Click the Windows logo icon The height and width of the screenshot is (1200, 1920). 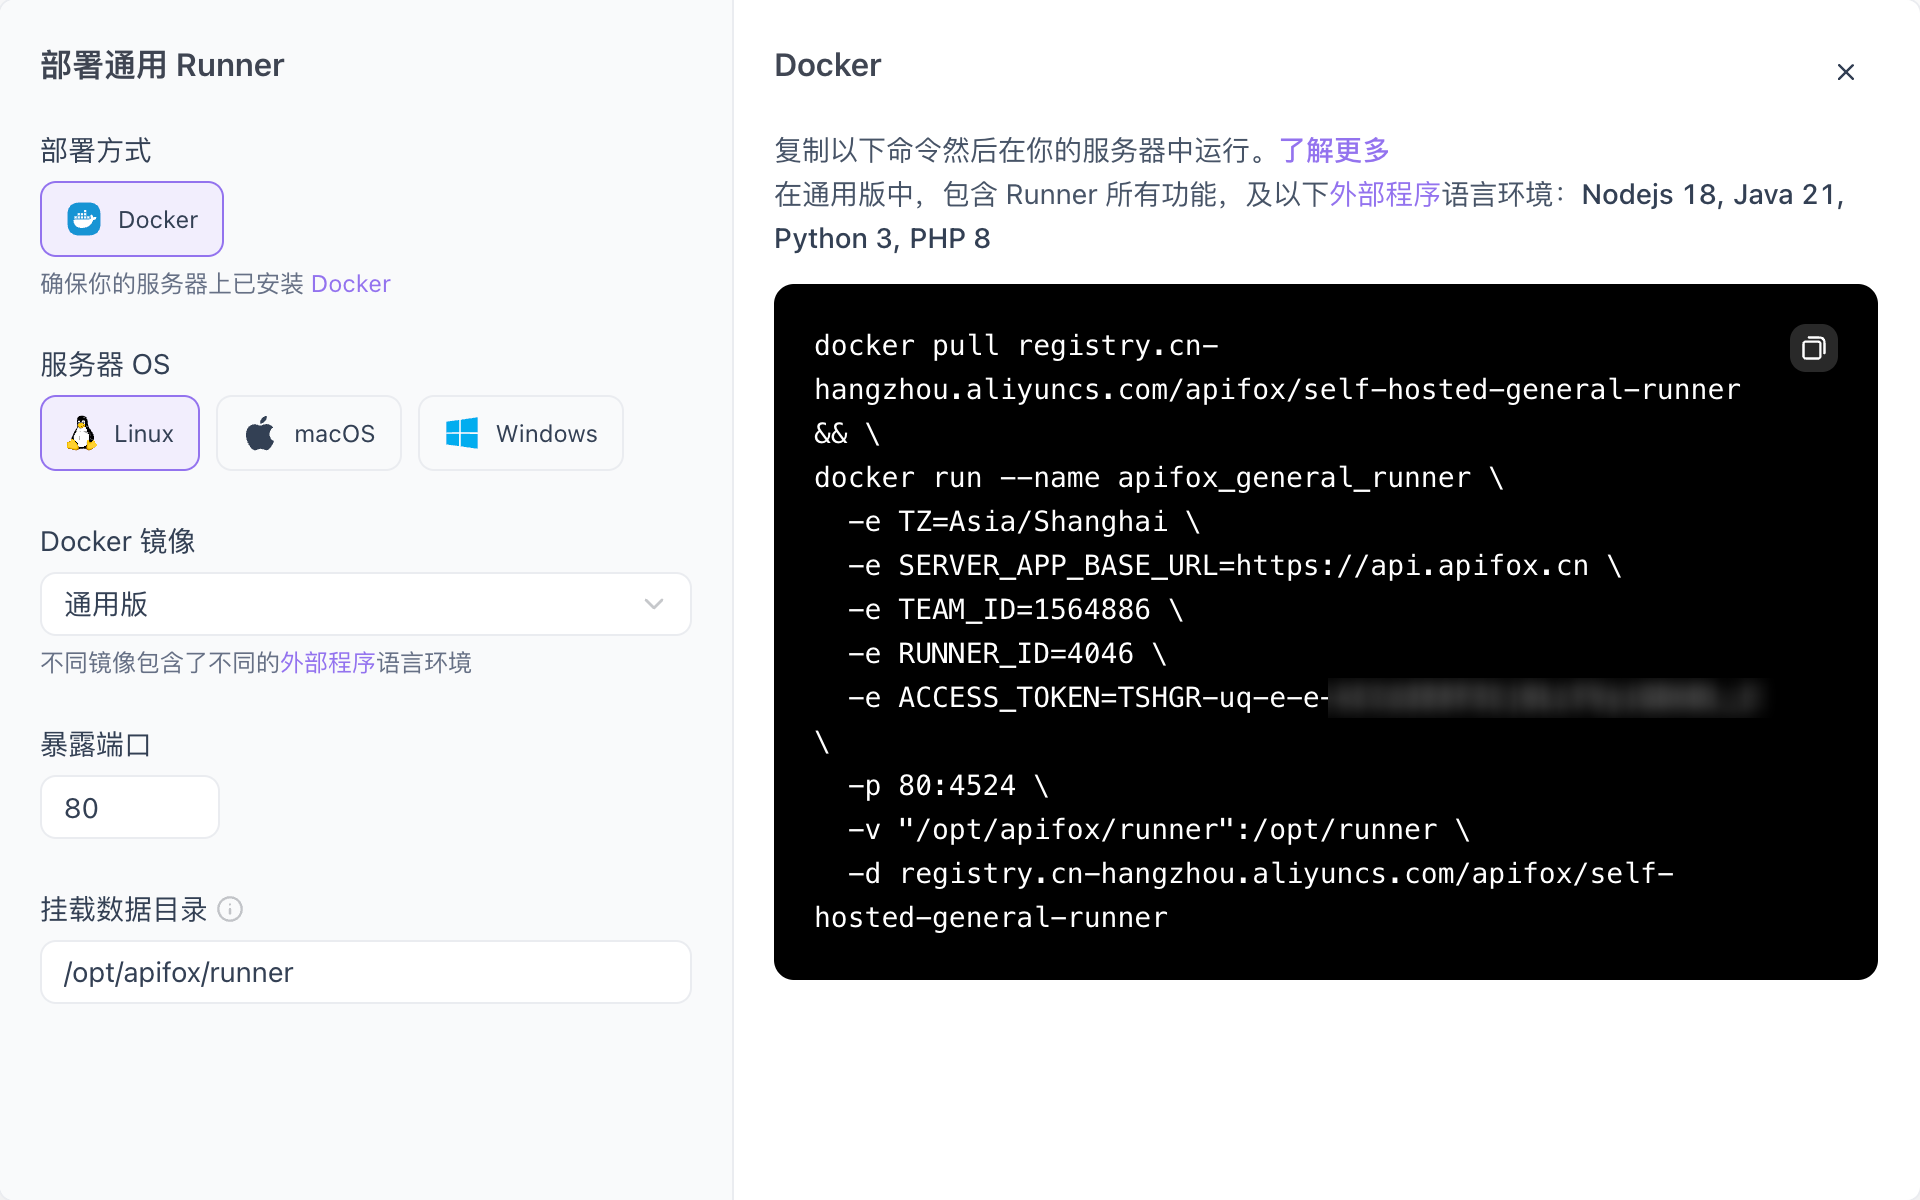460,432
